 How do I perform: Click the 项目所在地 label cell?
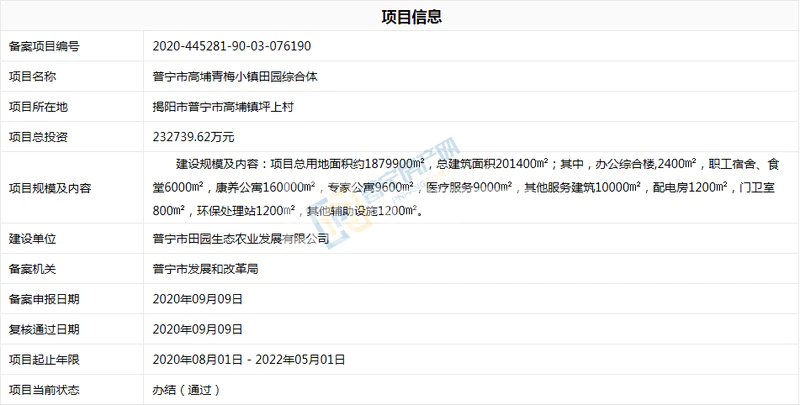pyautogui.click(x=38, y=106)
